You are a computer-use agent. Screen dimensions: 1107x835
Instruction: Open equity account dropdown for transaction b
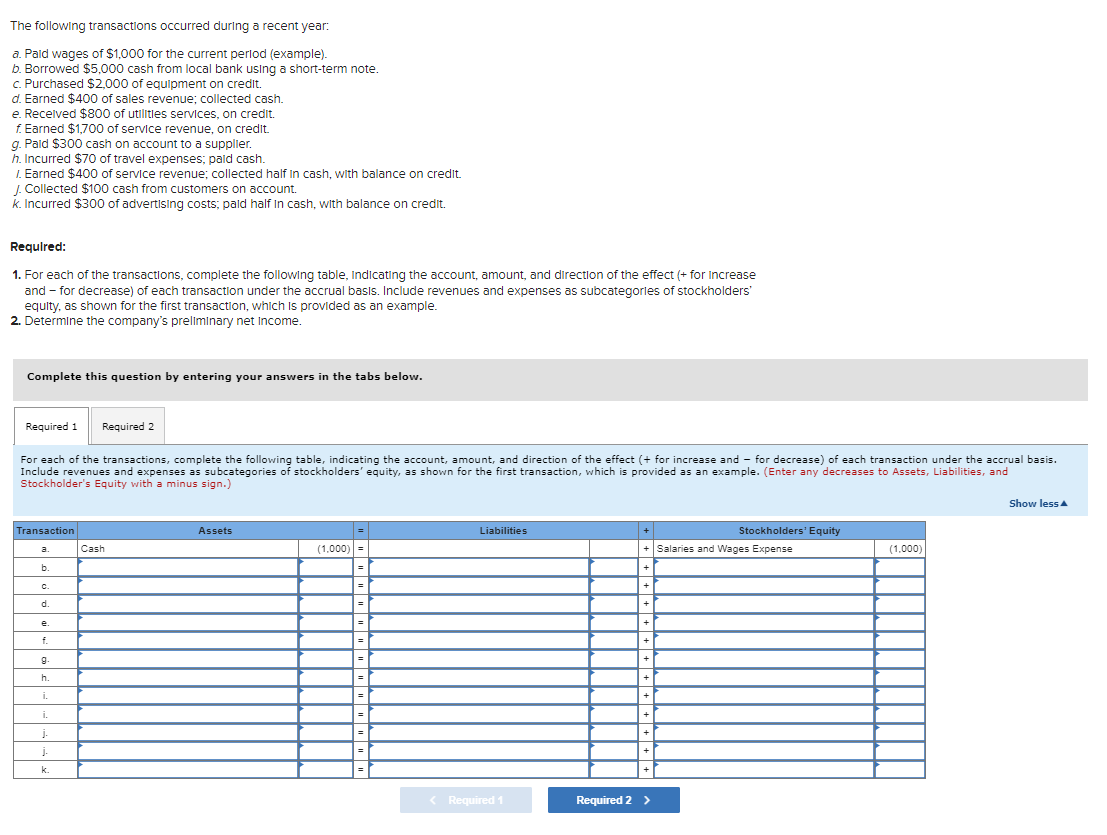(x=764, y=567)
